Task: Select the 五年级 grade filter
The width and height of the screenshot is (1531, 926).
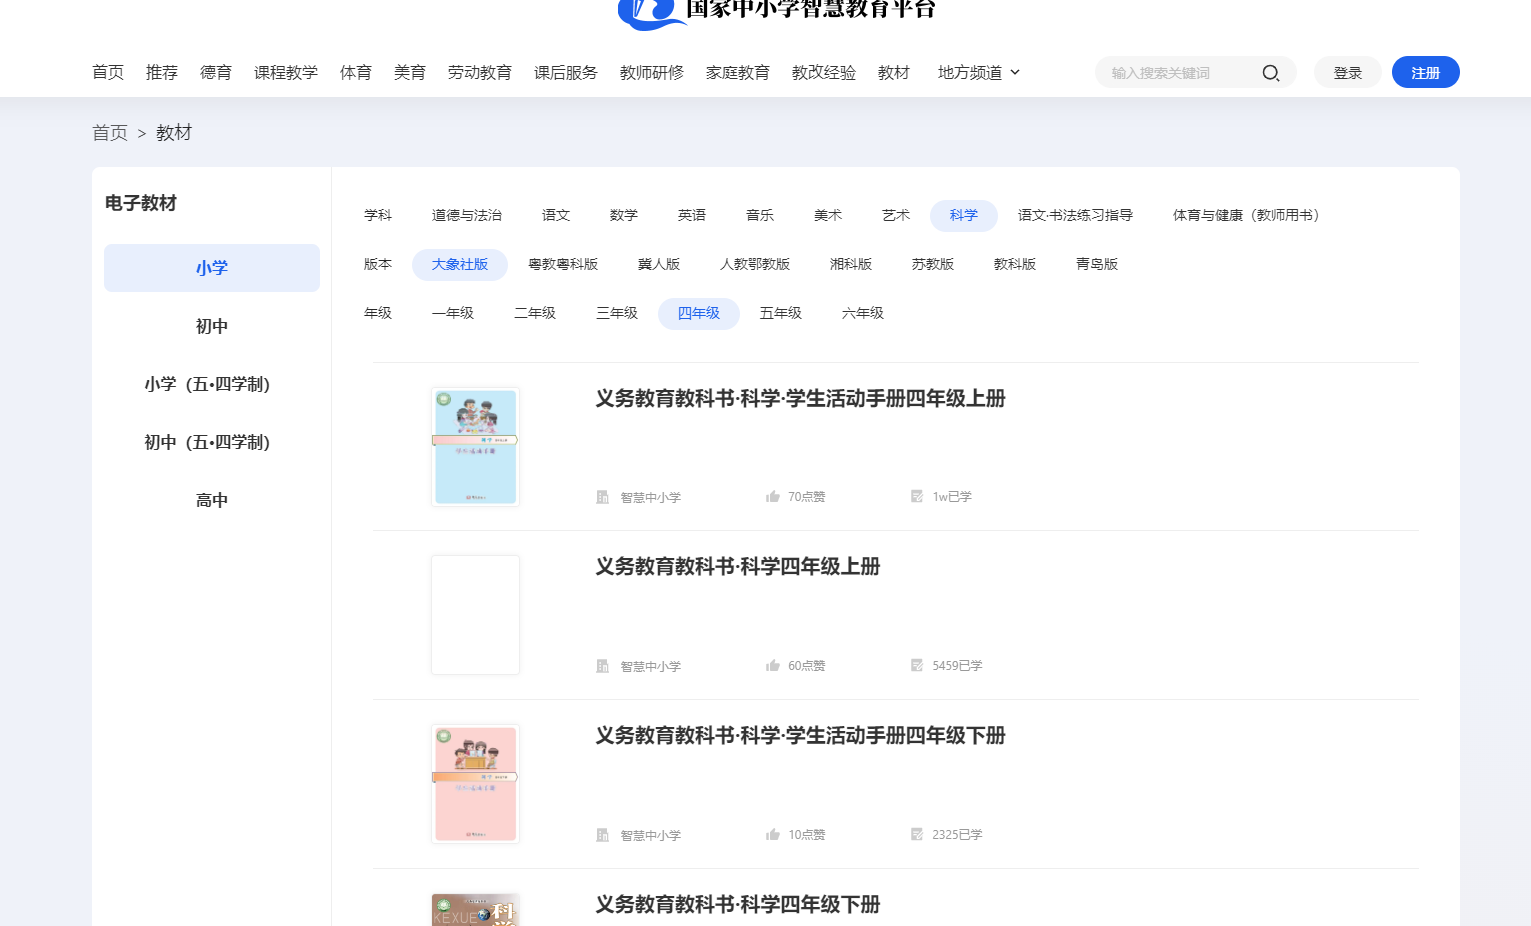Action: click(781, 312)
